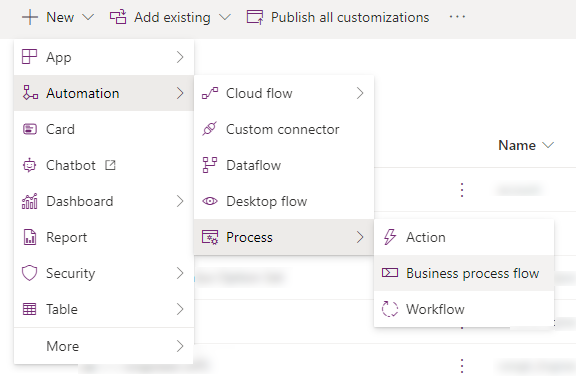
Task: Click the Automation flow icon
Action: (30, 93)
